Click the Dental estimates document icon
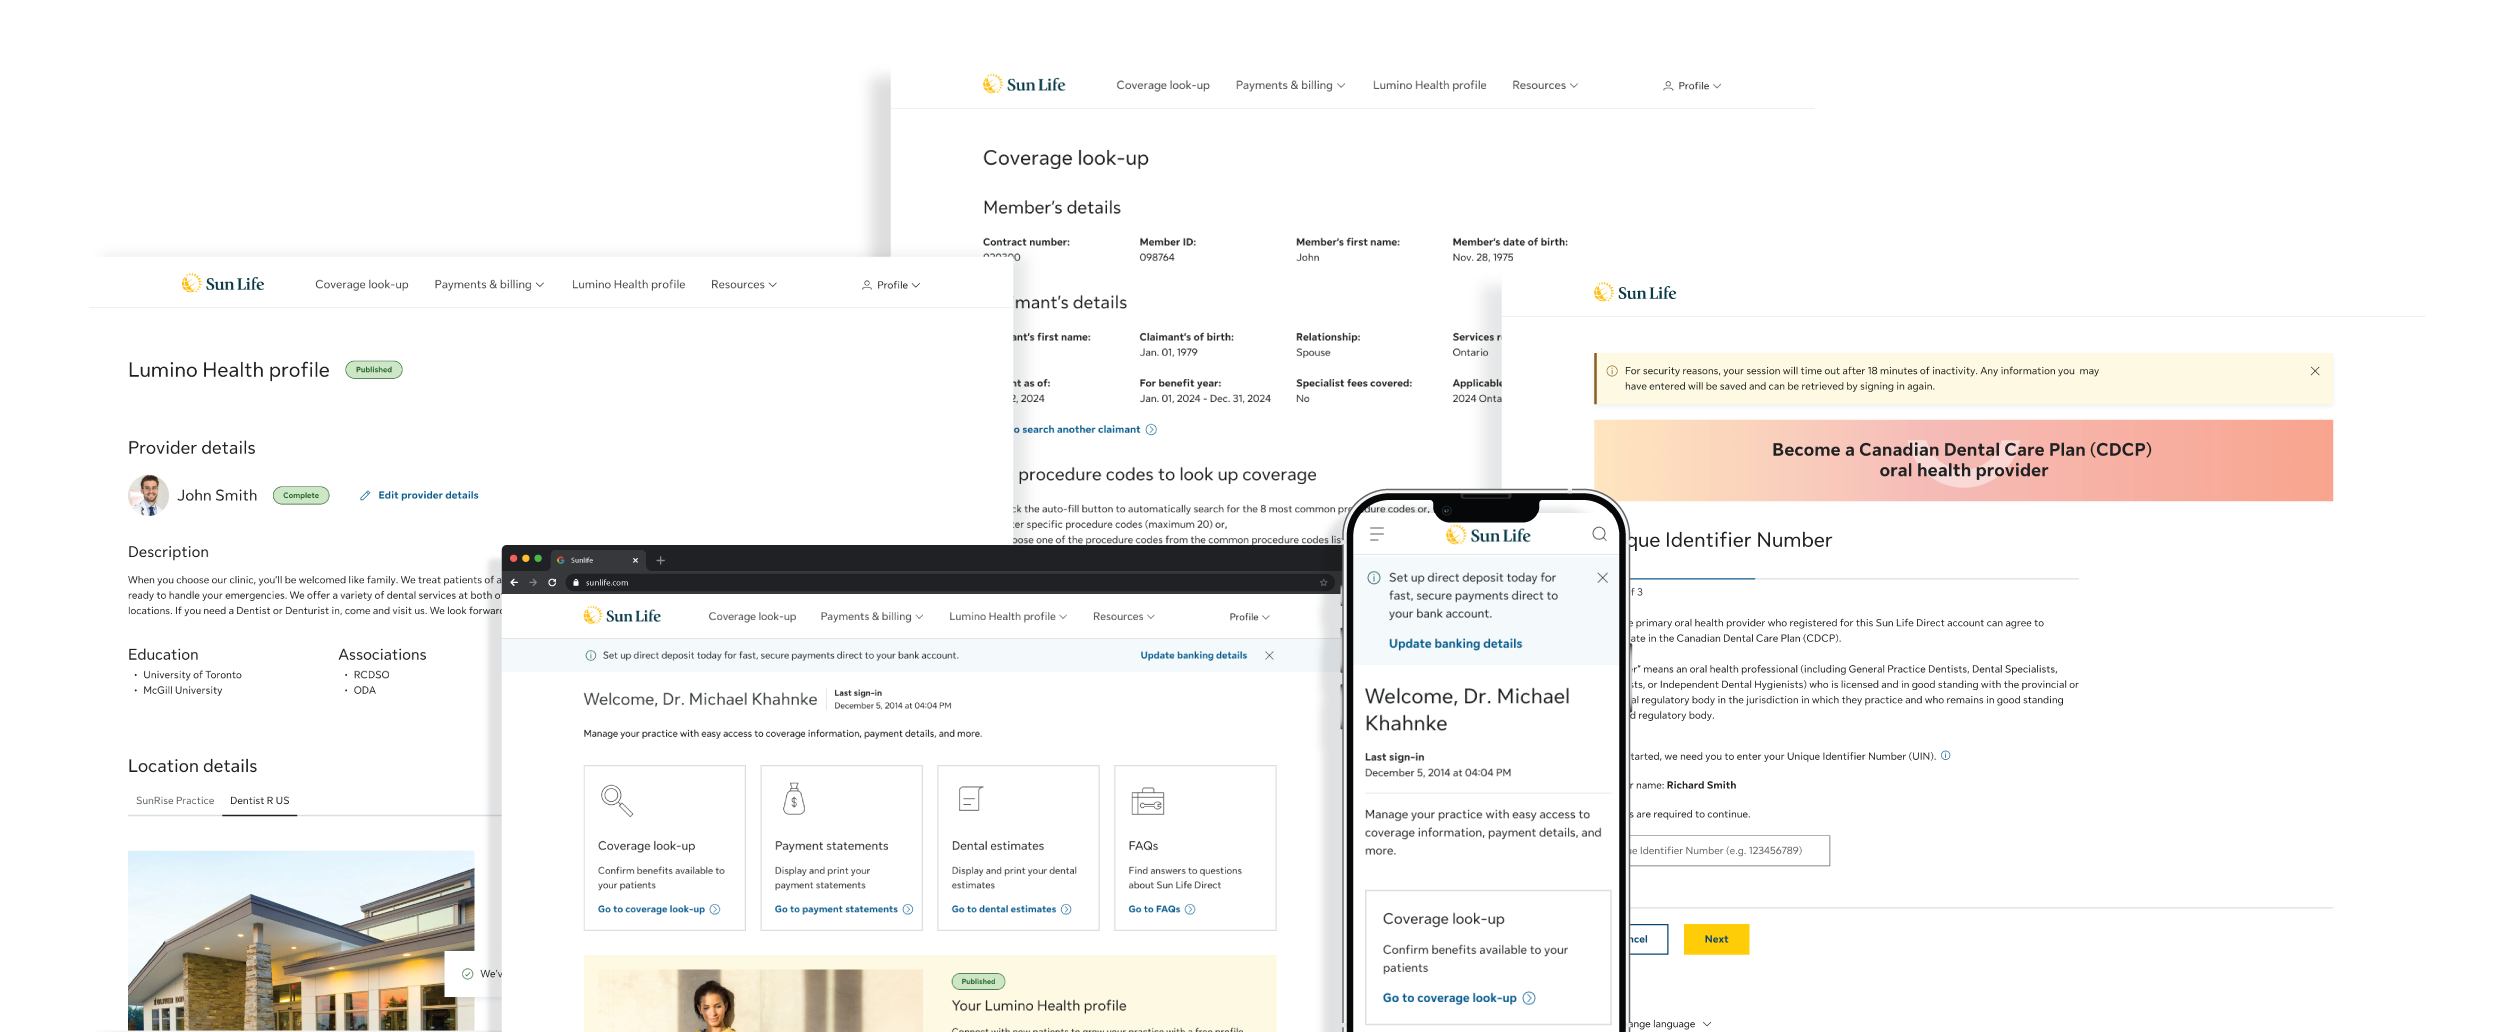The height and width of the screenshot is (1032, 2500). coord(971,799)
